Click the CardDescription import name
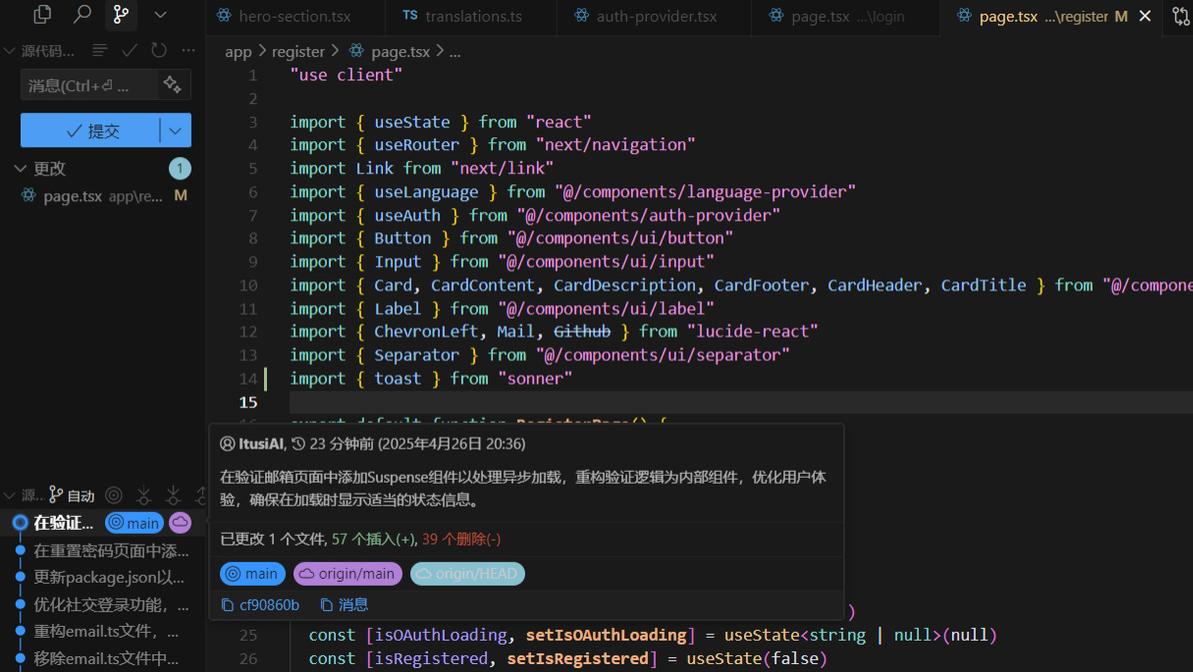Screen dimensions: 1193x672 click(625, 285)
